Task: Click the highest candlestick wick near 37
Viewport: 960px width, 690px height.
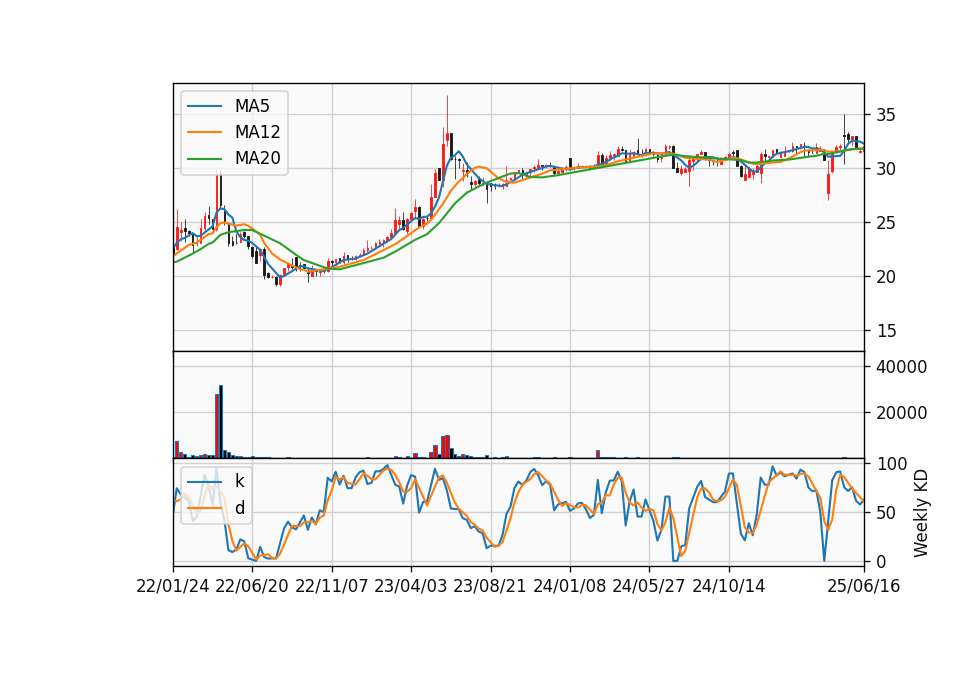Action: [x=448, y=116]
